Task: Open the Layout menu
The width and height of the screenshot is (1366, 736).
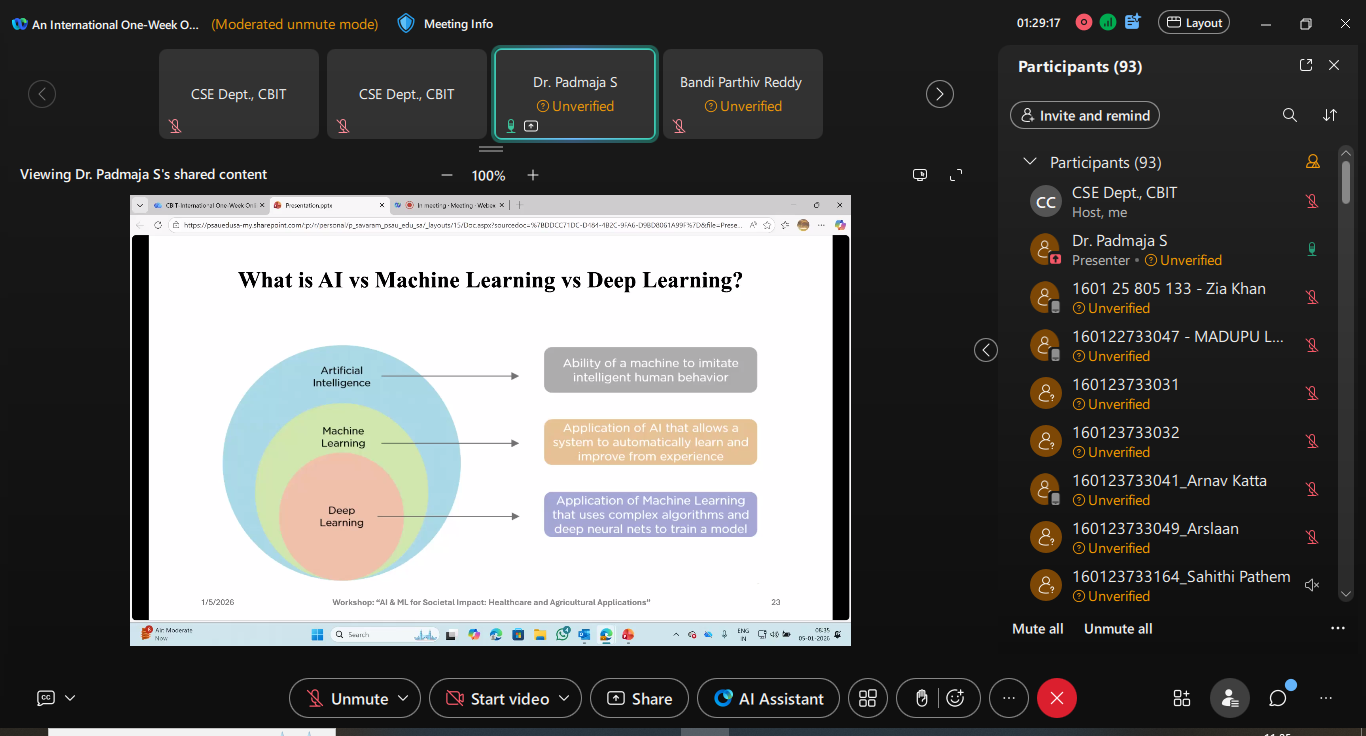Action: click(1193, 23)
